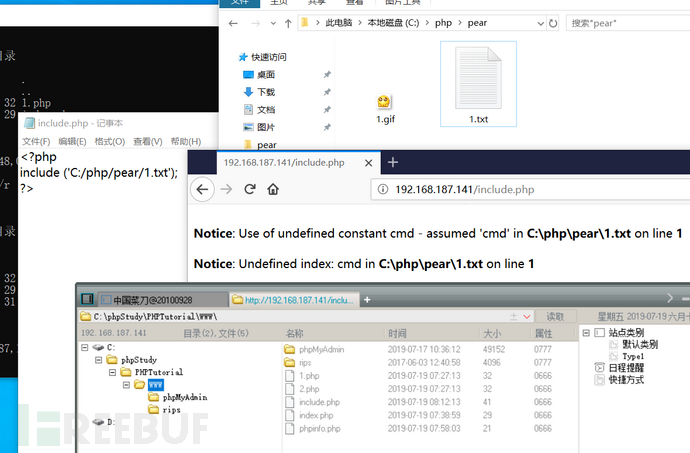Image resolution: width=690 pixels, height=453 pixels.
Task: Click the pin icon beside 下载
Action: click(327, 92)
